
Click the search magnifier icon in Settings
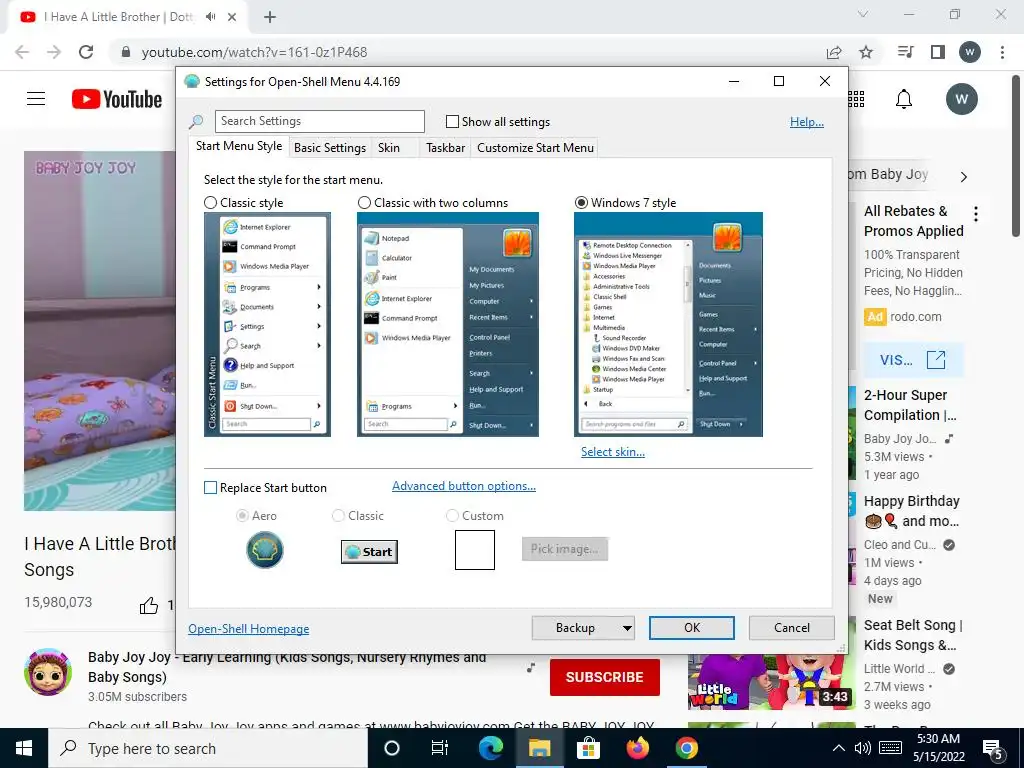pyautogui.click(x=195, y=121)
